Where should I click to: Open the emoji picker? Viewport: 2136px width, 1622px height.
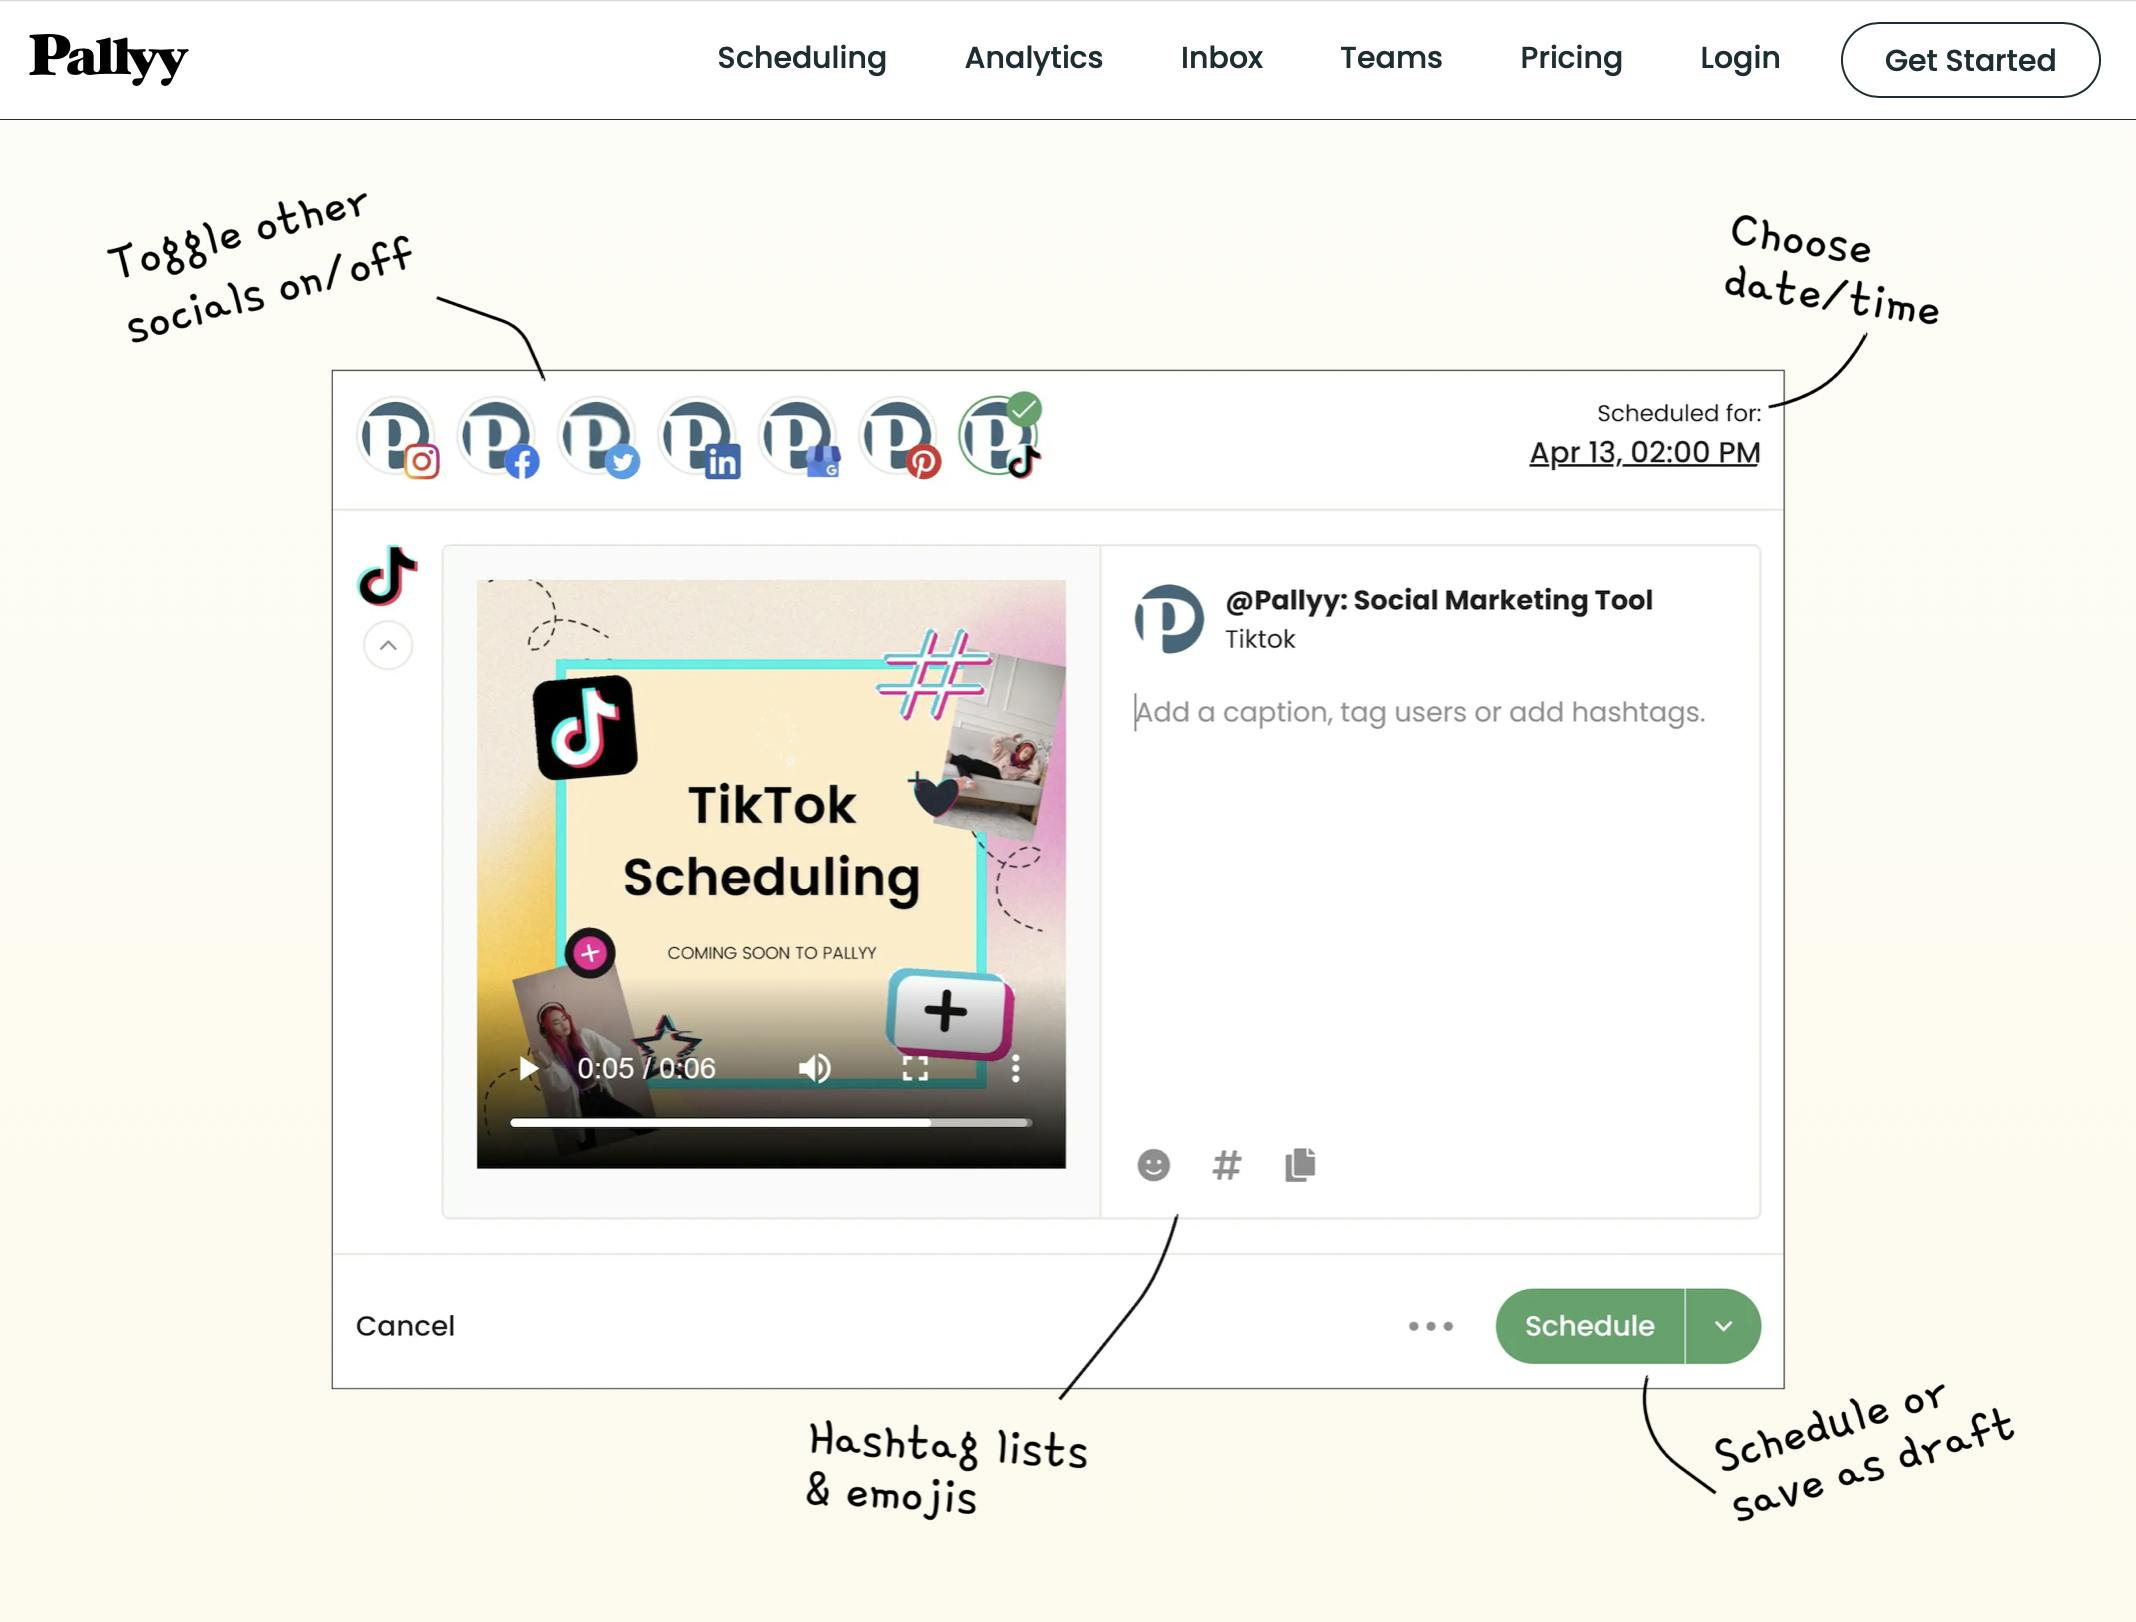(x=1153, y=1165)
